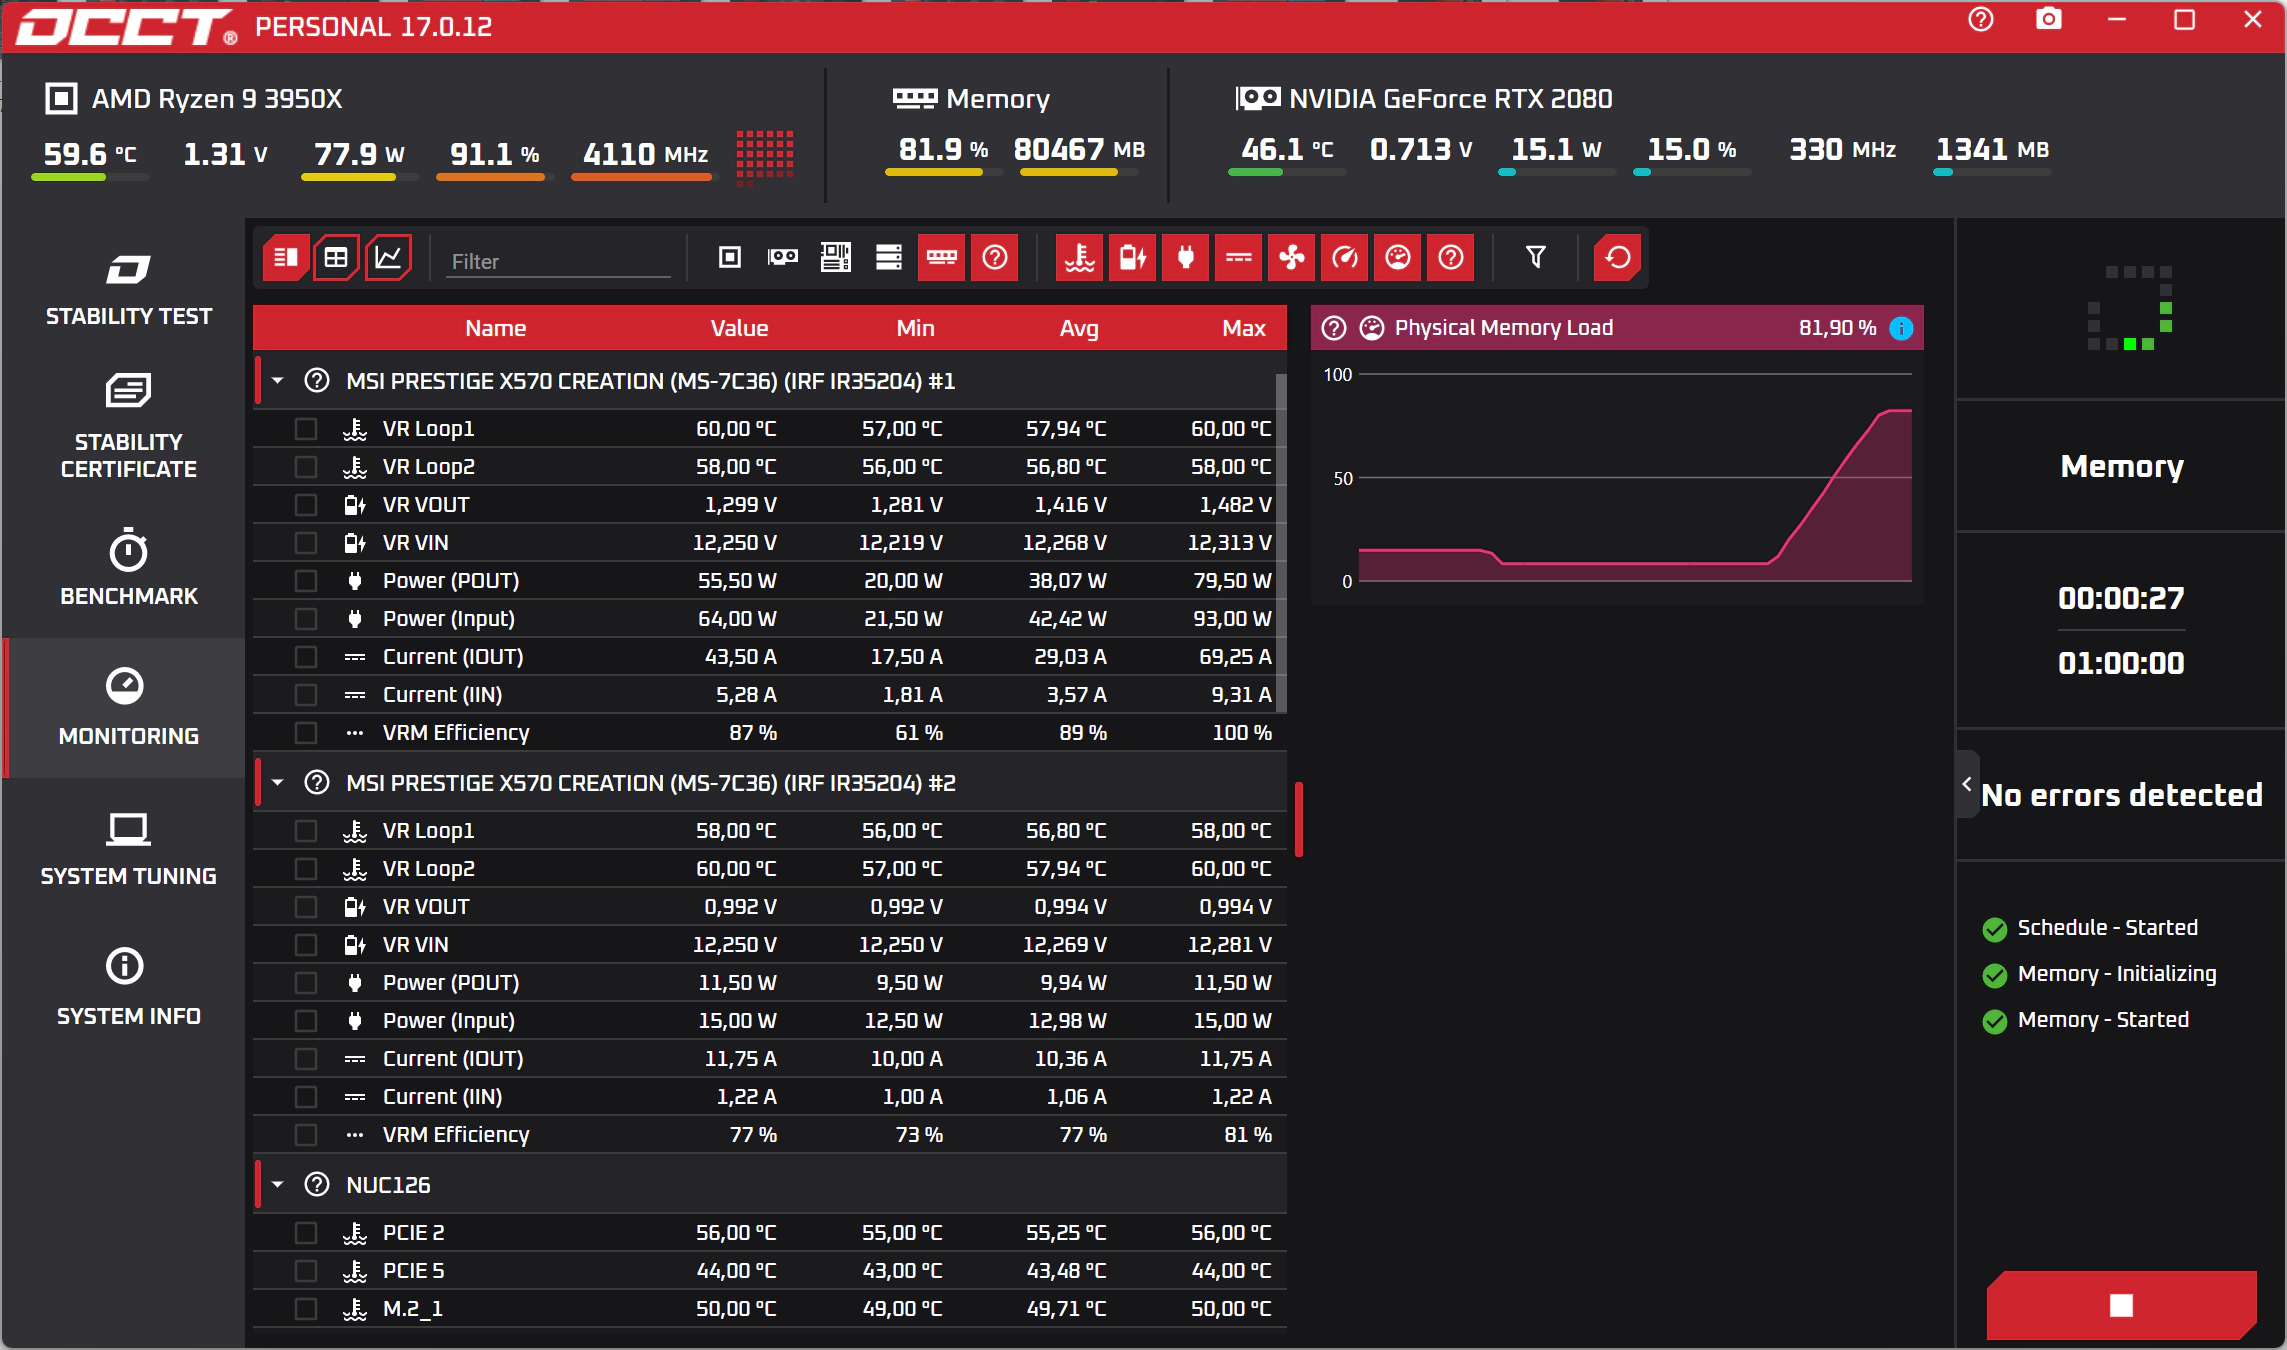Select the GPU sensor filter icon
This screenshot has height=1350, width=2287.
[783, 258]
